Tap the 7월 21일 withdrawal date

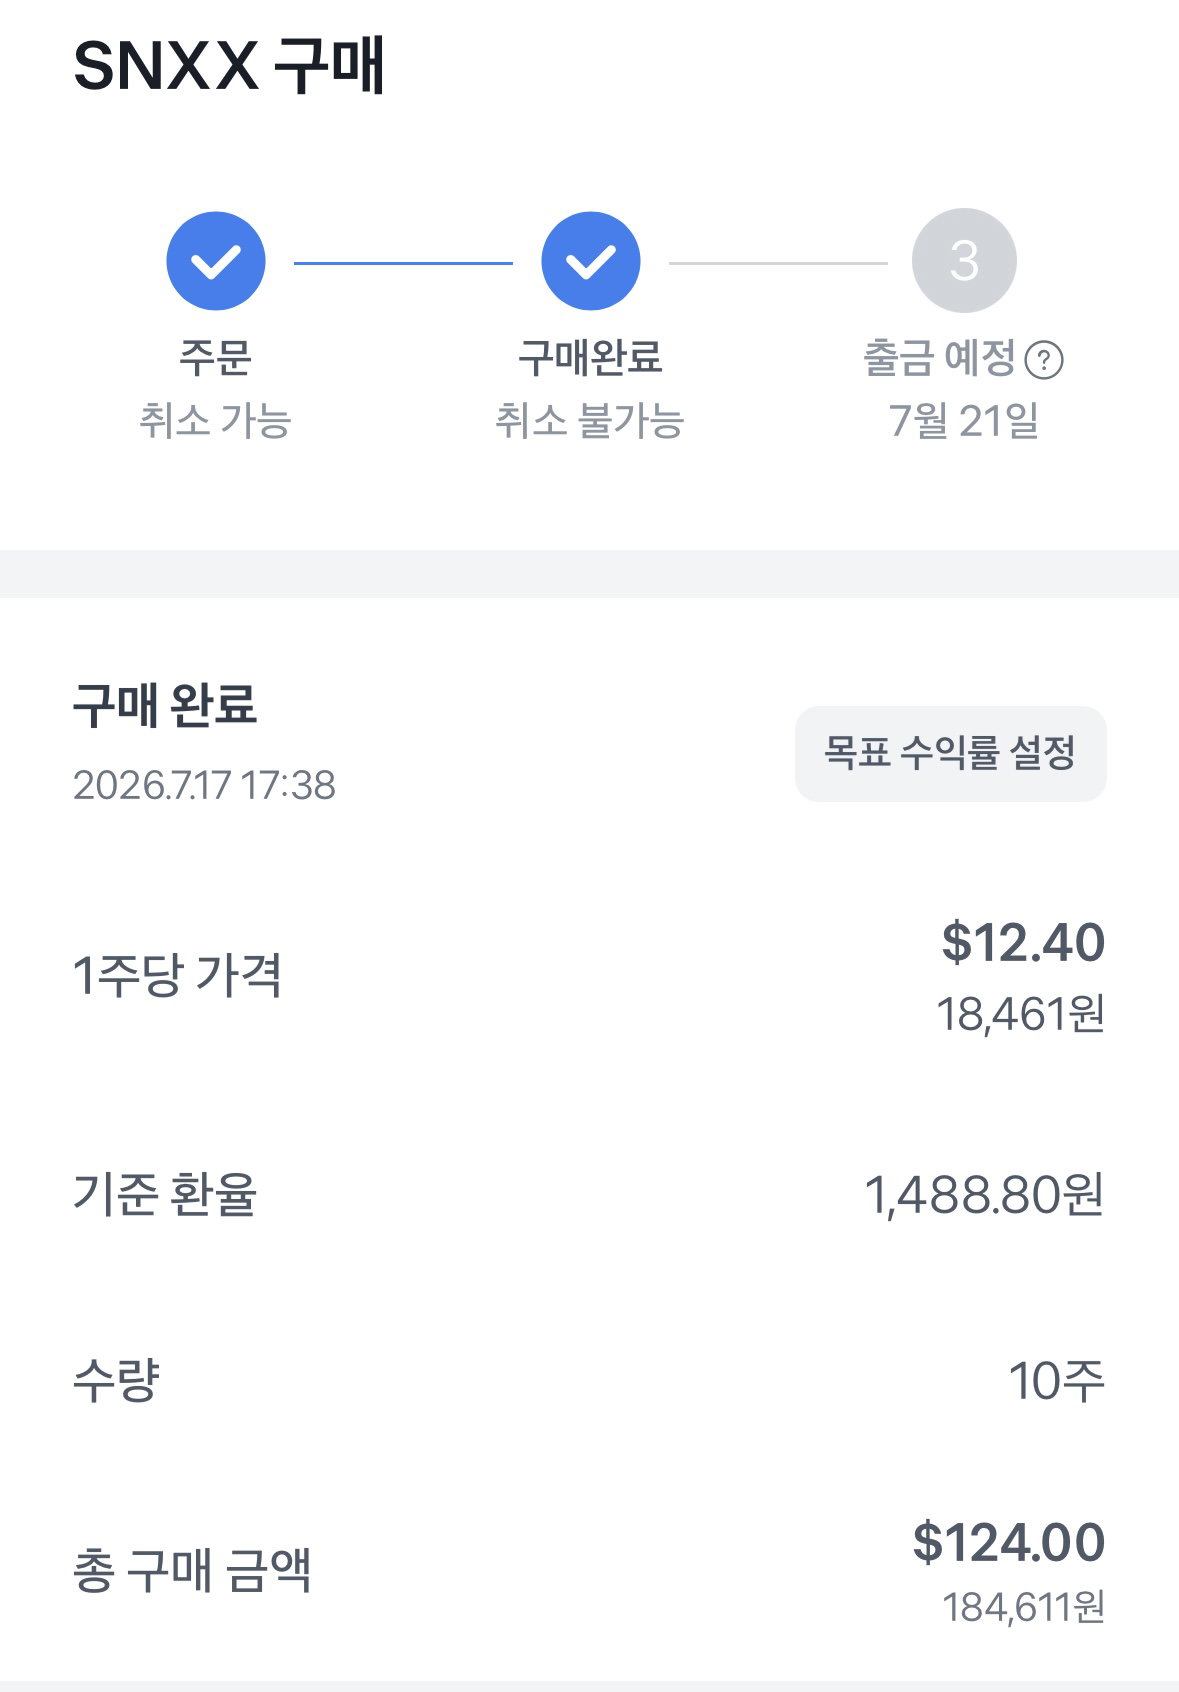[964, 420]
